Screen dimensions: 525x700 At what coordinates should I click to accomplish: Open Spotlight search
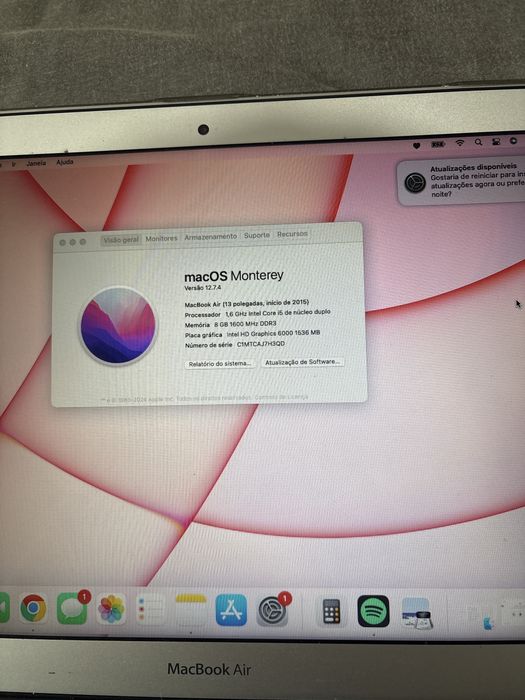point(478,142)
